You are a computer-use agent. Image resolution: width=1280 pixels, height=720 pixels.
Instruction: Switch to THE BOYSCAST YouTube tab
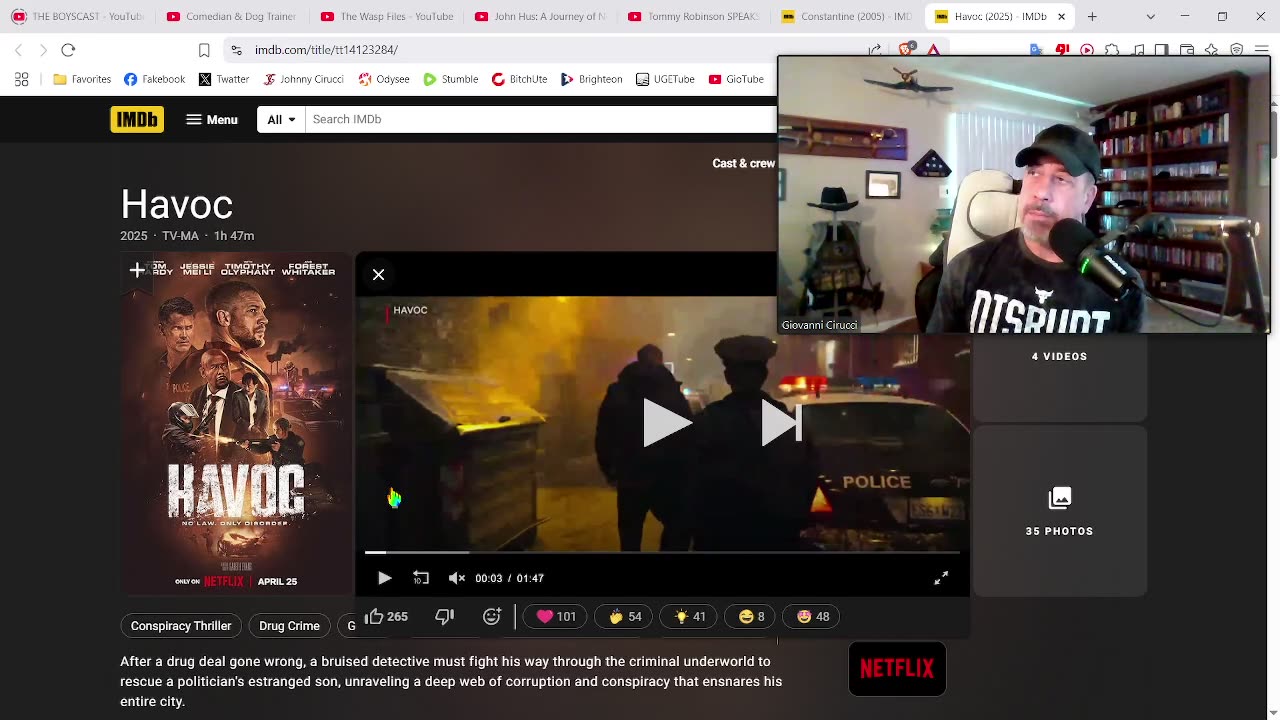77,16
